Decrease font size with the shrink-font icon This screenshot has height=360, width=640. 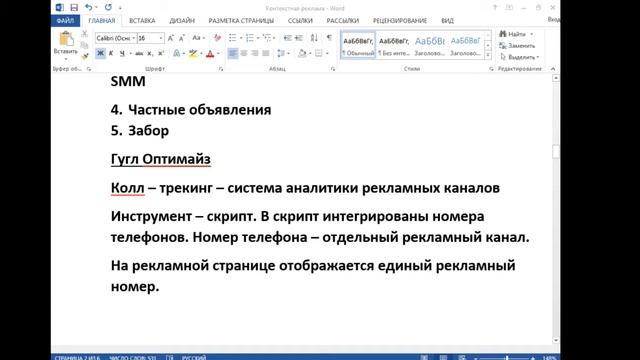tap(182, 38)
